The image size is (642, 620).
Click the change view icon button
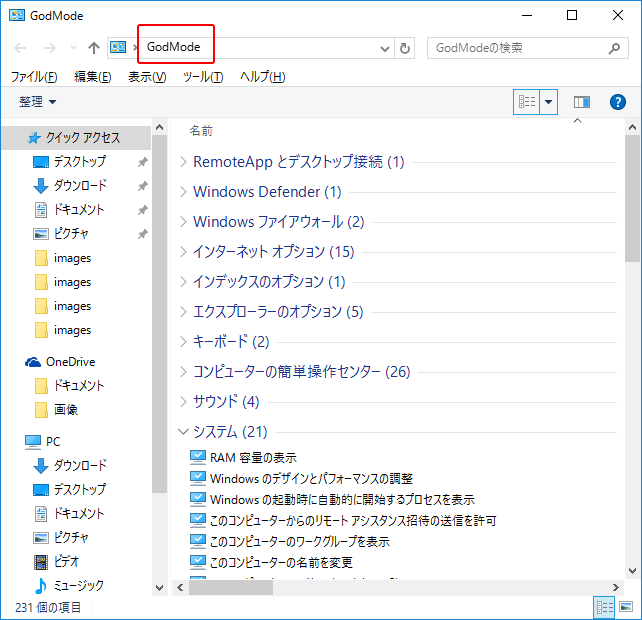pyautogui.click(x=527, y=102)
